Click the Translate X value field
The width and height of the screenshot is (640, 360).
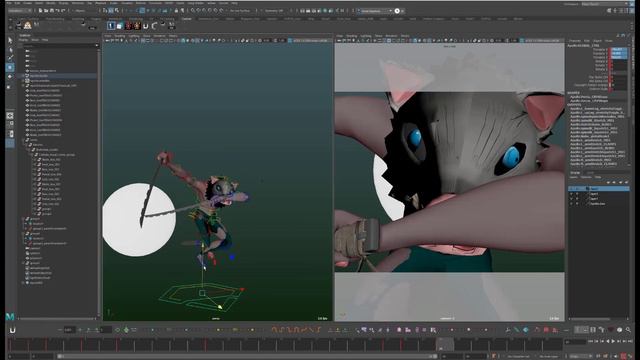[619, 49]
